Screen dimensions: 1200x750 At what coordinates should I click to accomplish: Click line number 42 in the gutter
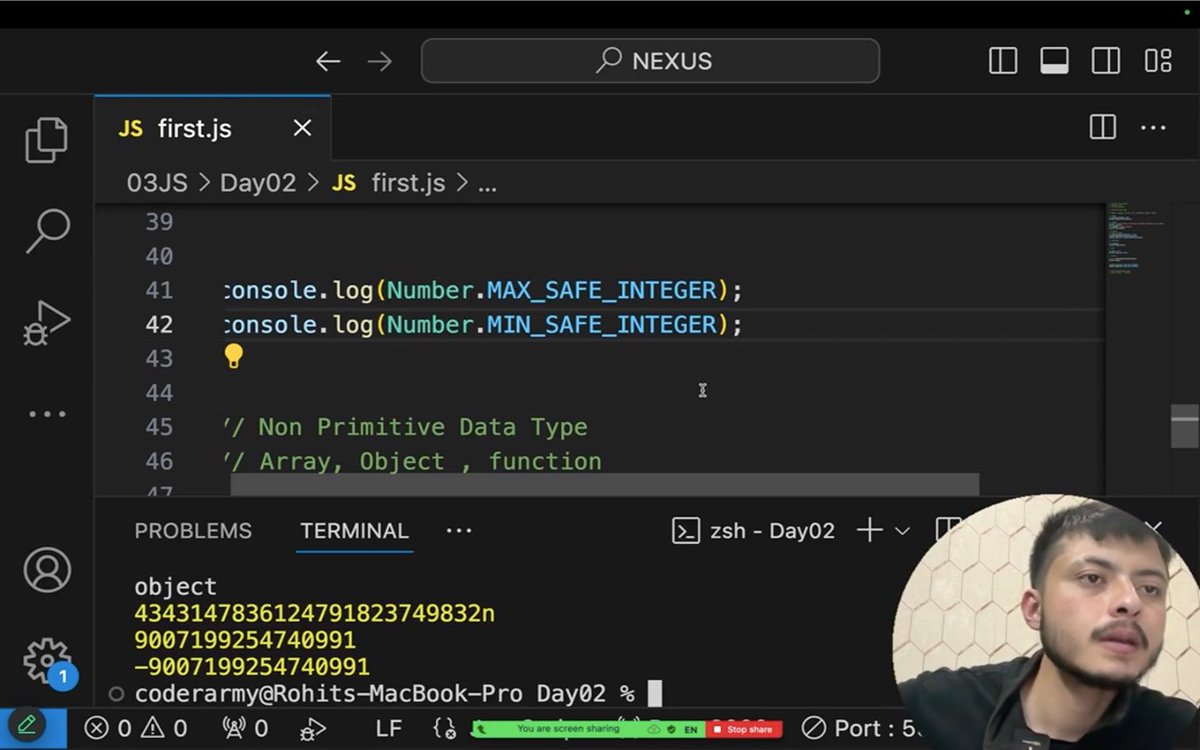[159, 324]
